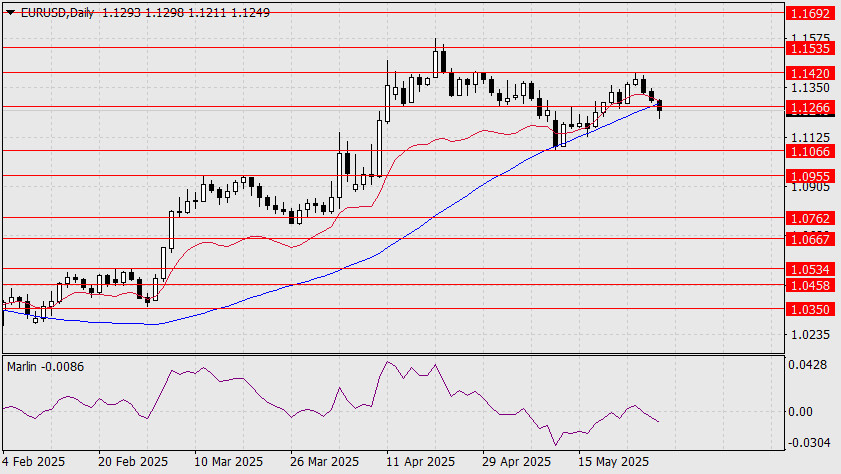This screenshot has height=474, width=841.
Task: Select the 1.1692 price level label
Action: pyautogui.click(x=810, y=13)
